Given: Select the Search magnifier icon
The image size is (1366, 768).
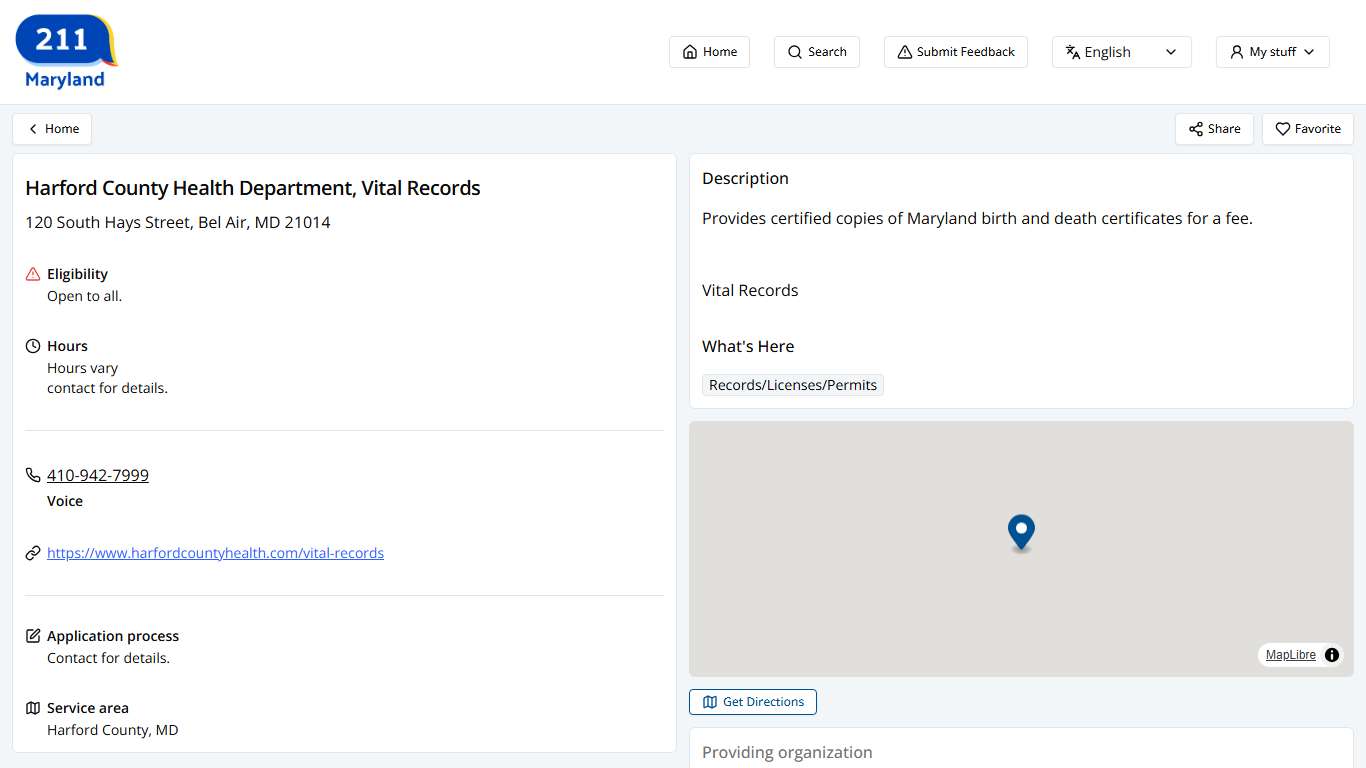Looking at the screenshot, I should pos(793,51).
